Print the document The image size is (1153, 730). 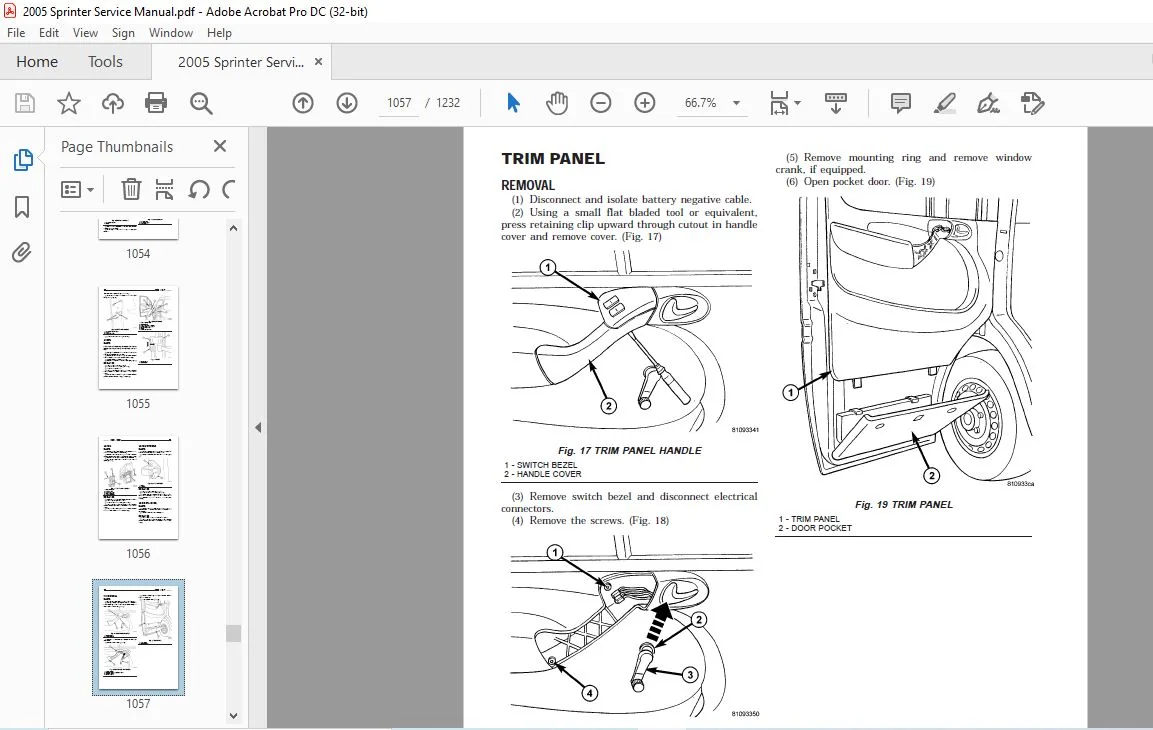tap(156, 103)
